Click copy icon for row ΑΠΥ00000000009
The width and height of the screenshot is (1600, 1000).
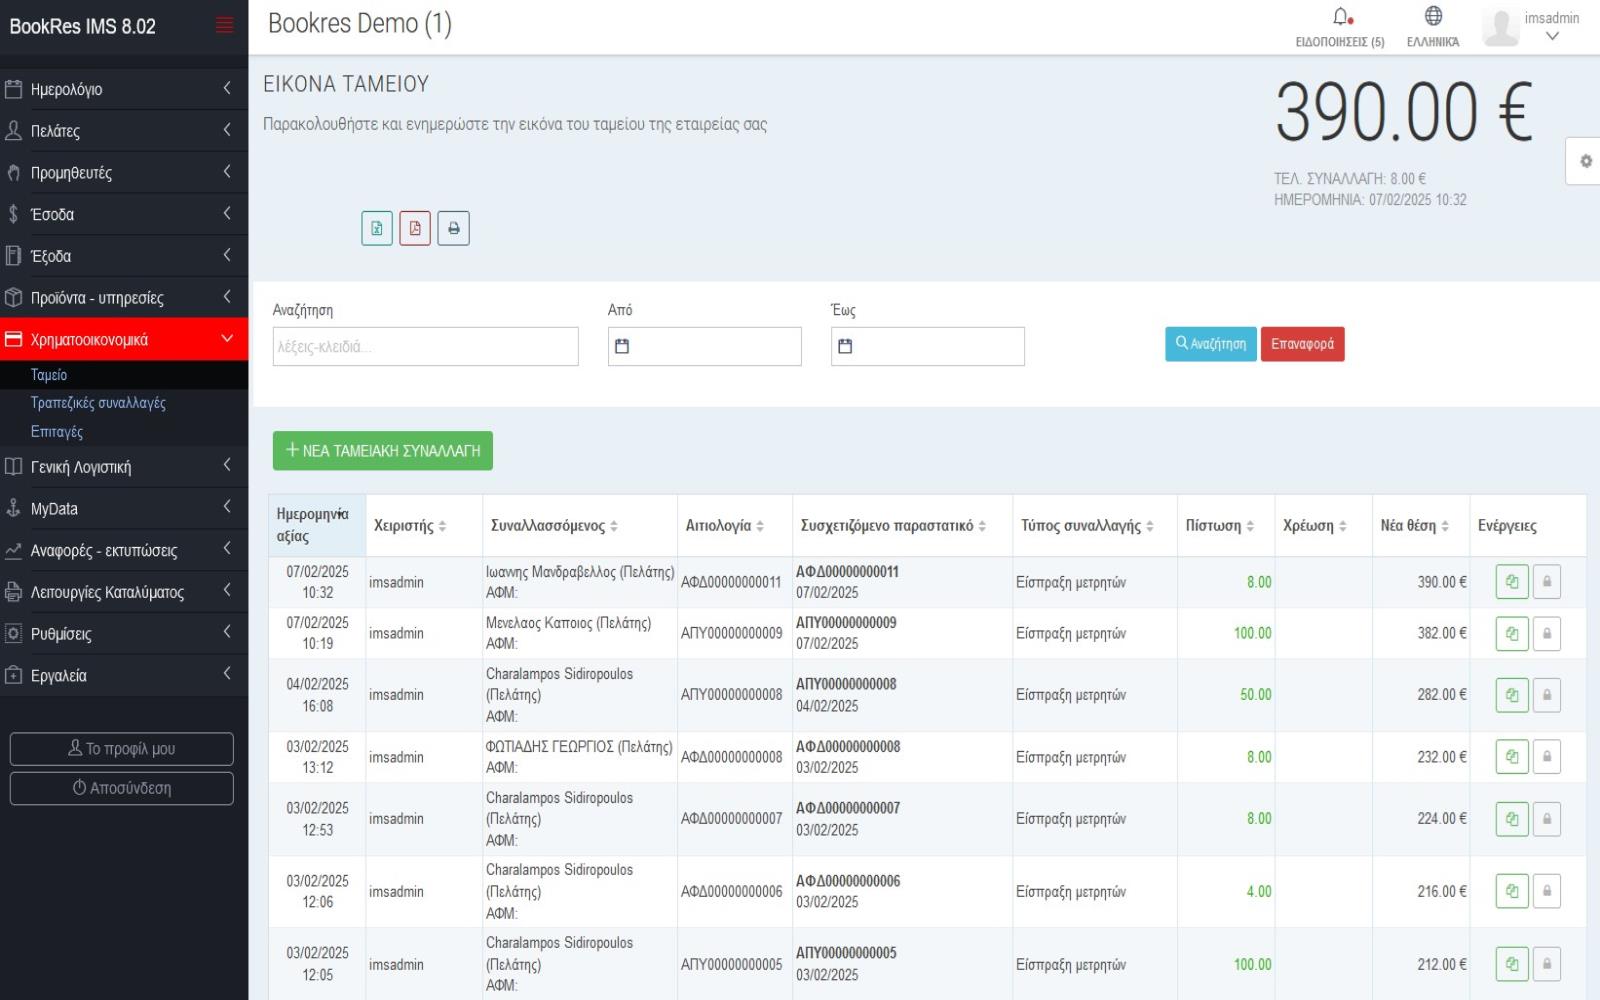(x=1512, y=633)
